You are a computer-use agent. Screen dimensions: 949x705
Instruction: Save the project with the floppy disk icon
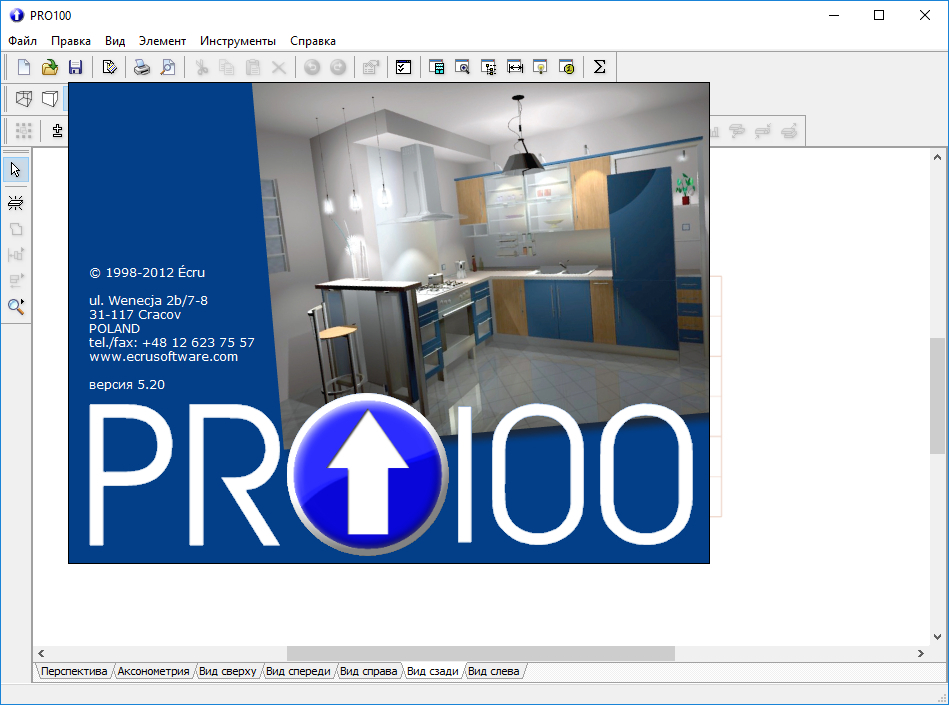[x=75, y=67]
